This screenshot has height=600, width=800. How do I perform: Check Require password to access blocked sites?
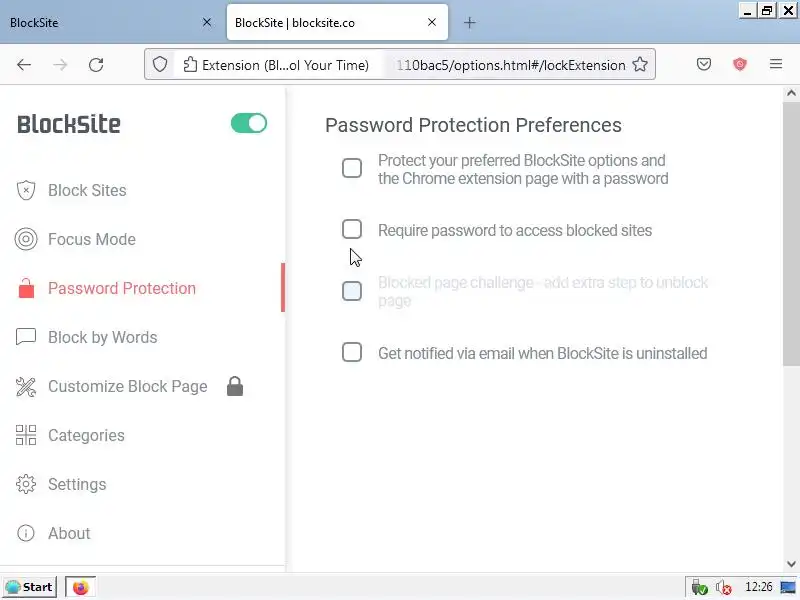click(x=352, y=230)
